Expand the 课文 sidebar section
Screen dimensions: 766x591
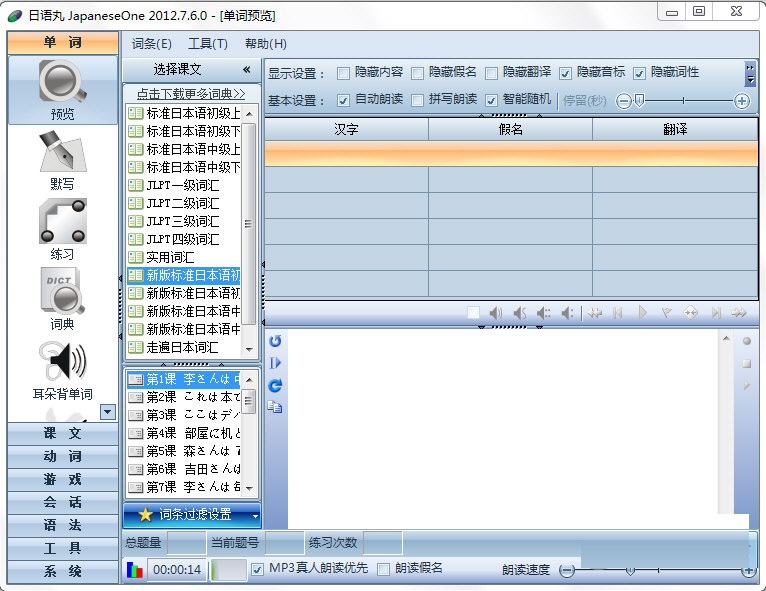click(x=63, y=433)
